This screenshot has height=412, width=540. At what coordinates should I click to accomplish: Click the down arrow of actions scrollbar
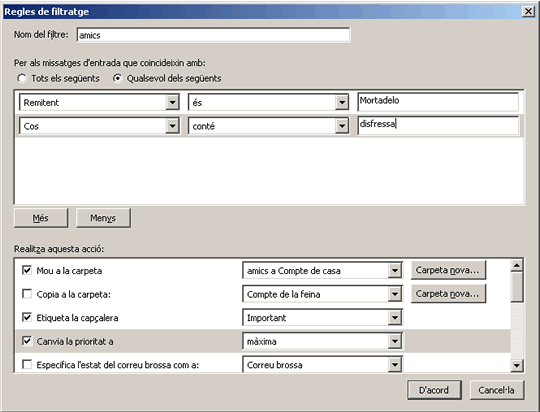(x=517, y=365)
